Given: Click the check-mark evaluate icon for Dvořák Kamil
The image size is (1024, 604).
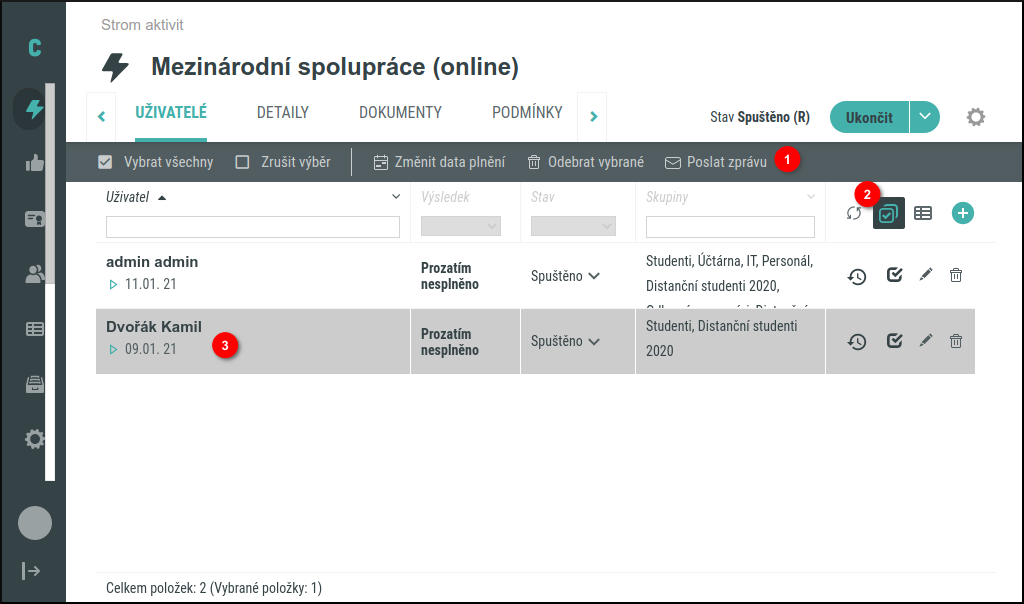Looking at the screenshot, I should tap(895, 341).
